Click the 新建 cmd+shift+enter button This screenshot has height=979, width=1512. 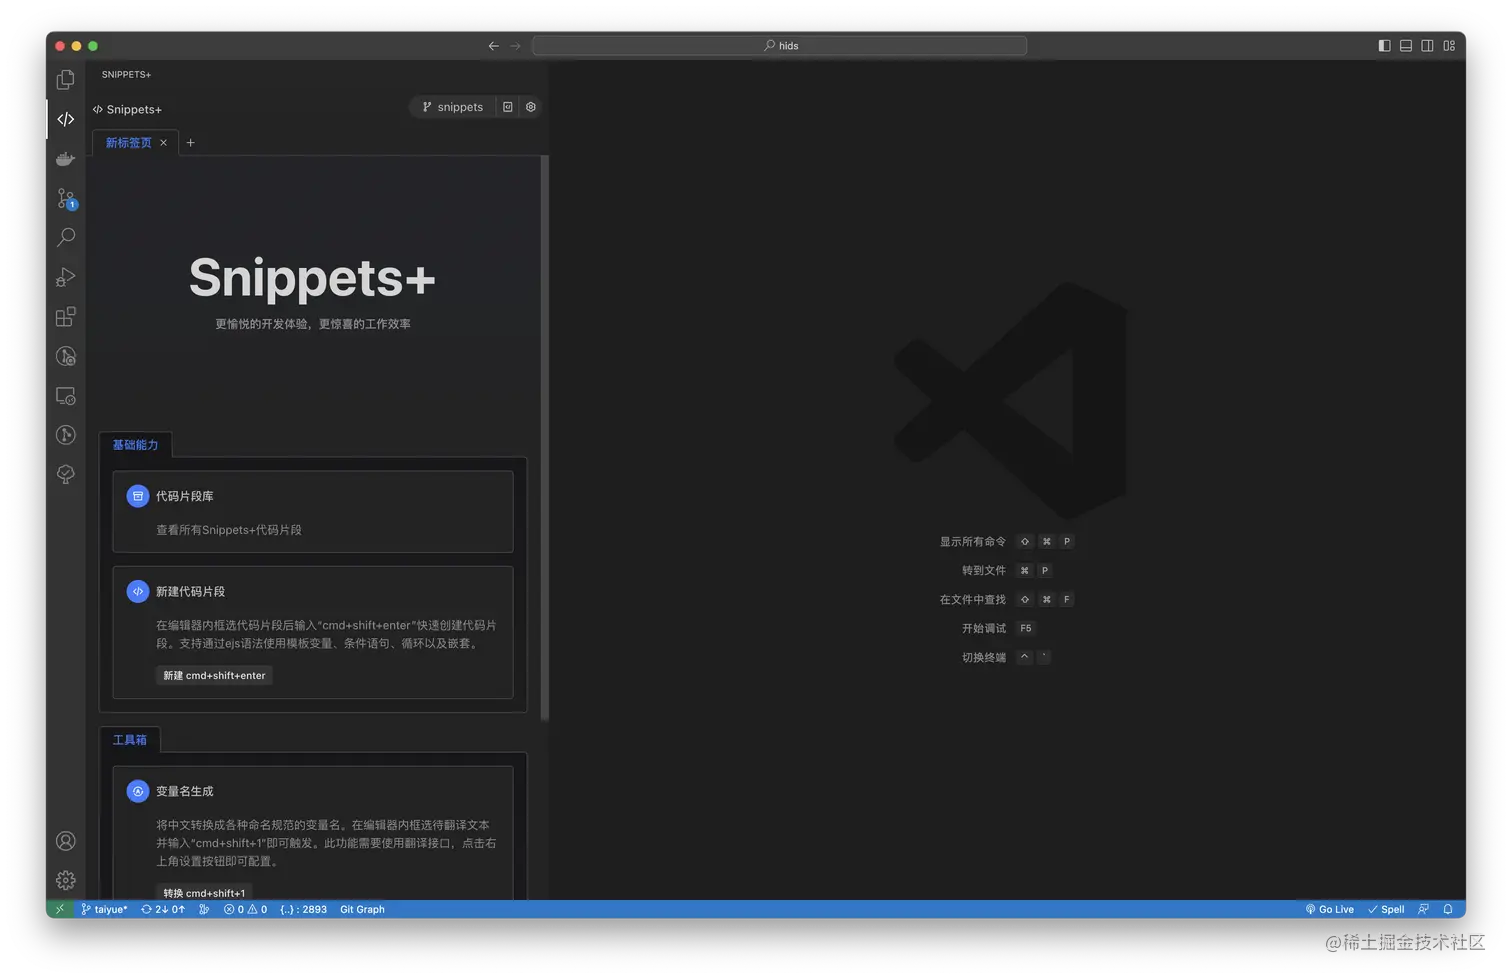214,675
